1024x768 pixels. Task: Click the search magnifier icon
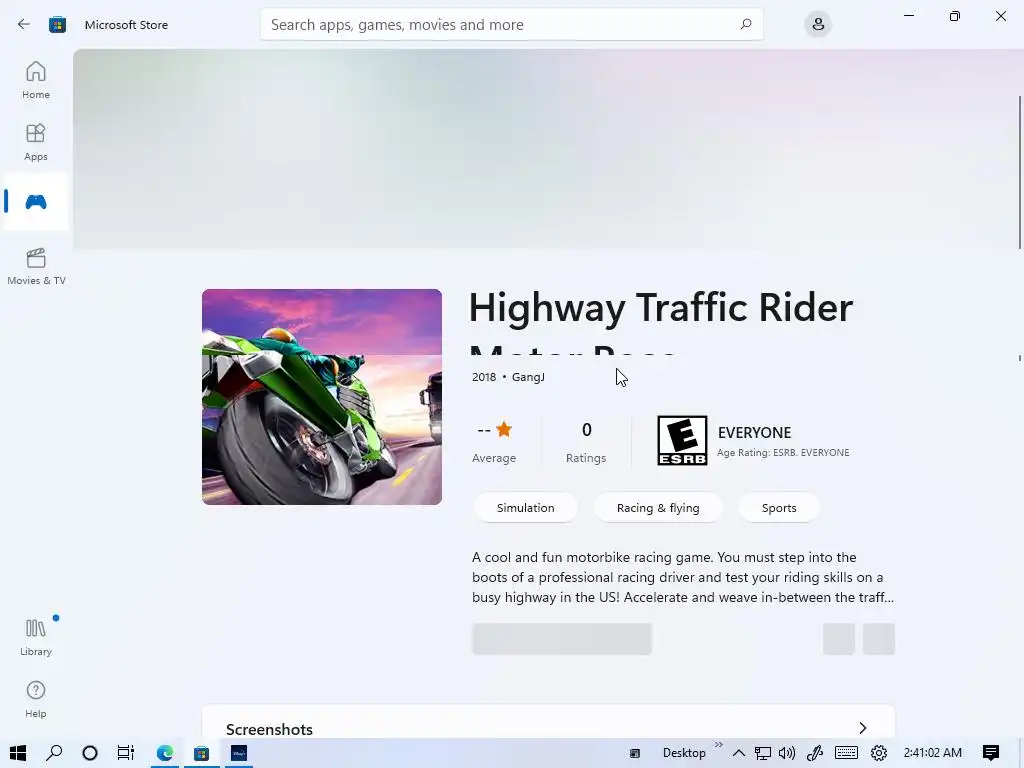[746, 24]
